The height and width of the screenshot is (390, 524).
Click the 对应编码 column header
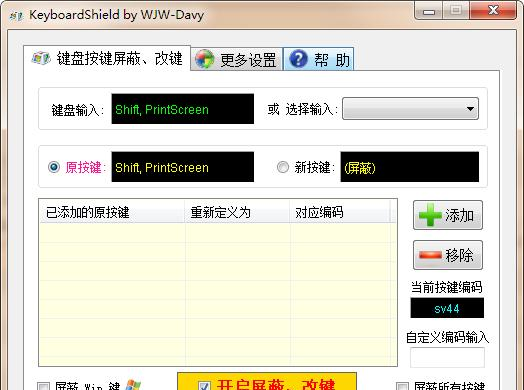coord(340,212)
